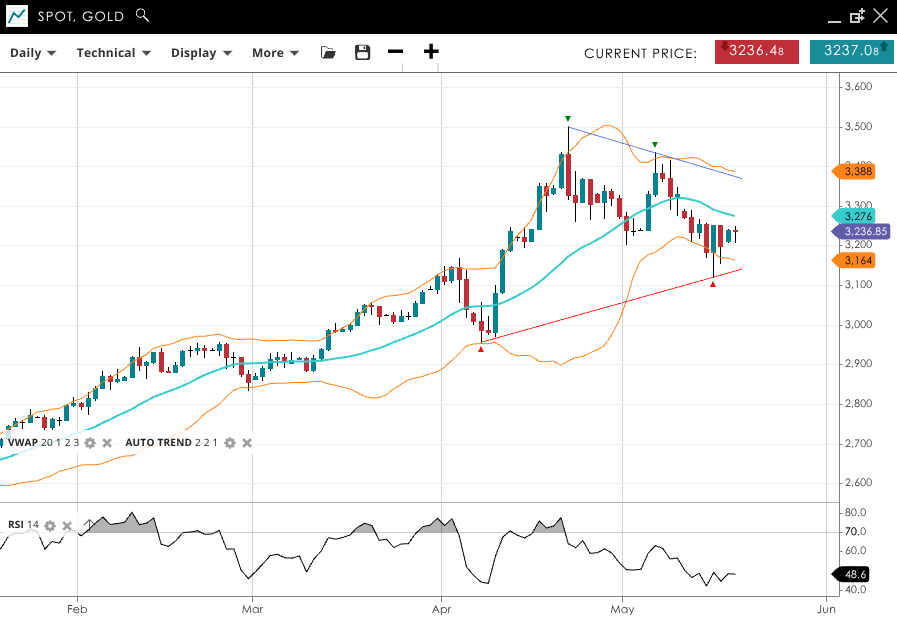The height and width of the screenshot is (621, 897).
Task: Expand the Daily timeframe dropdown
Action: (x=33, y=53)
